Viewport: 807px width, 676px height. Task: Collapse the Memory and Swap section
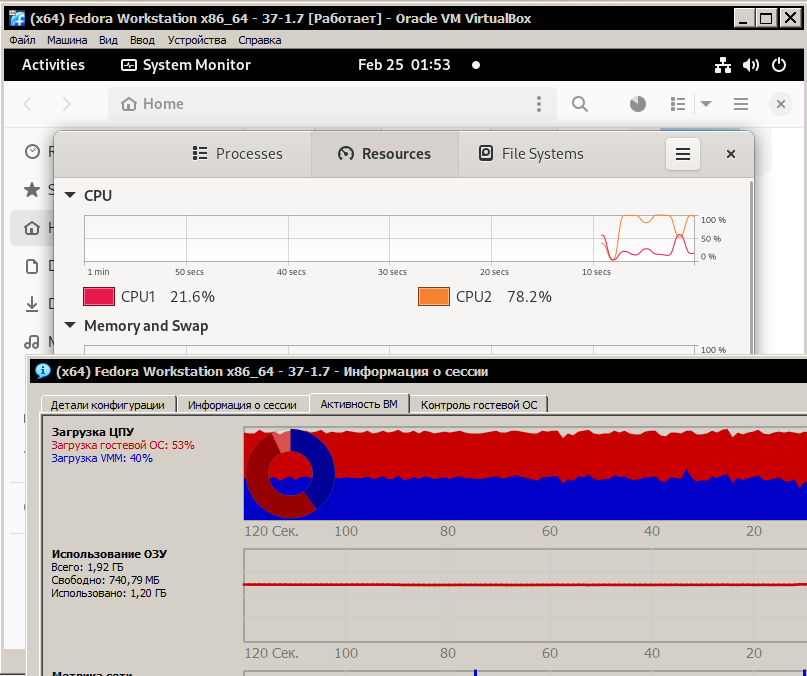coord(70,326)
